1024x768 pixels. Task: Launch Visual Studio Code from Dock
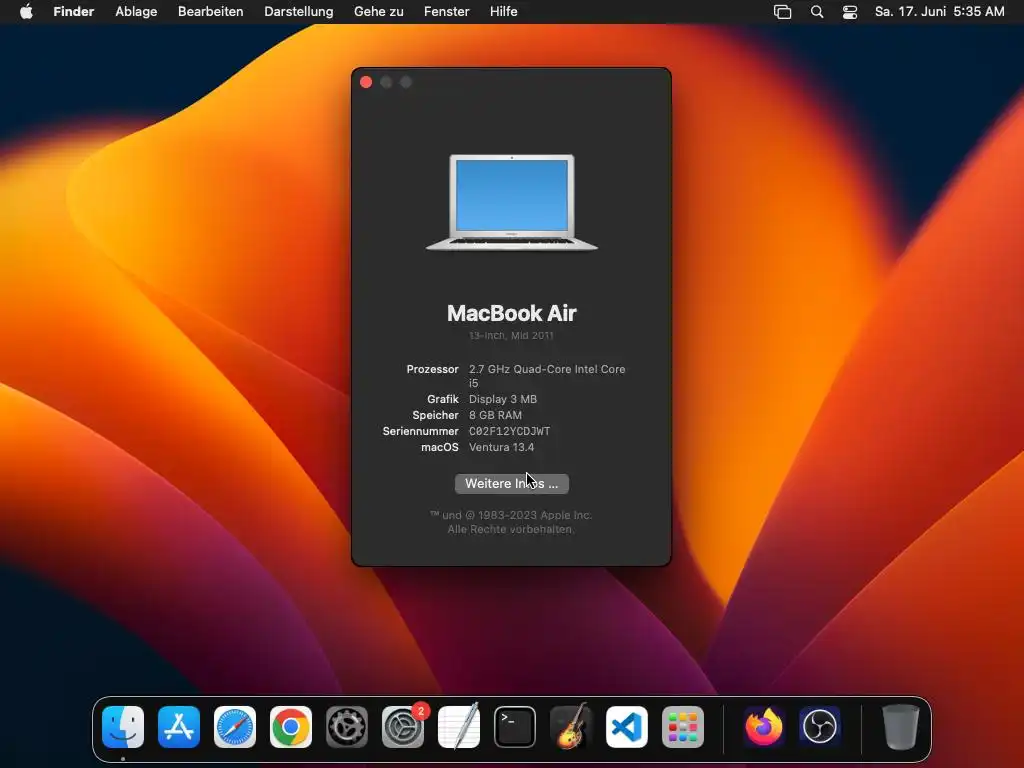(627, 727)
